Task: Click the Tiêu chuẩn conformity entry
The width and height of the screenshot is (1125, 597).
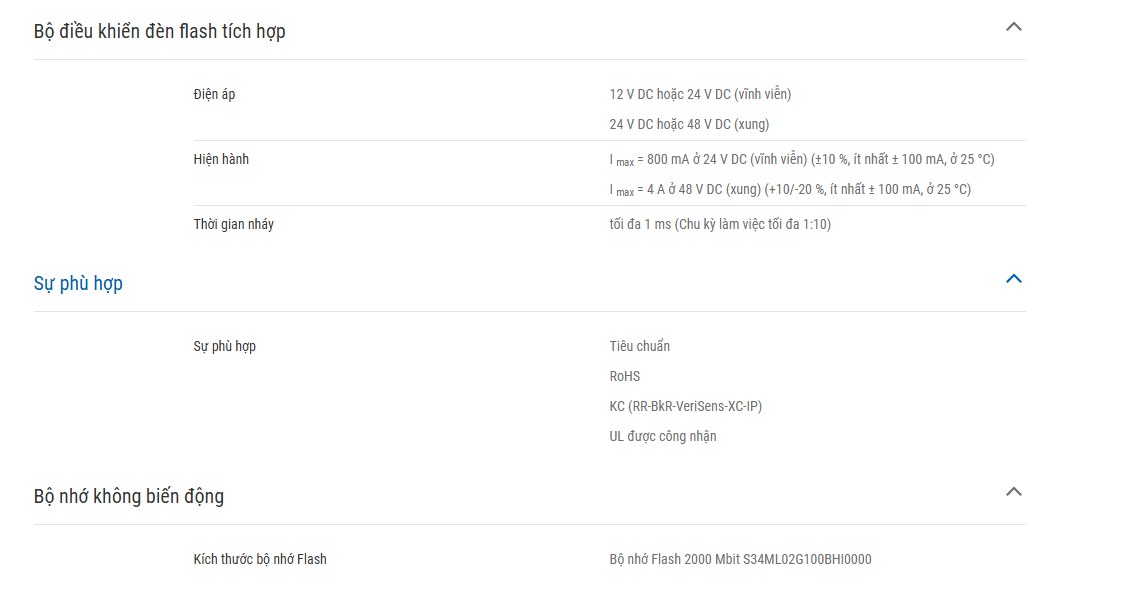Action: 639,346
